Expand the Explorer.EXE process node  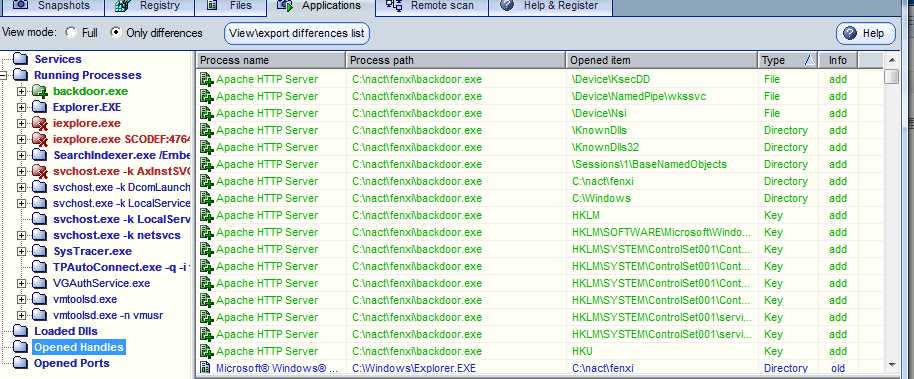click(22, 107)
